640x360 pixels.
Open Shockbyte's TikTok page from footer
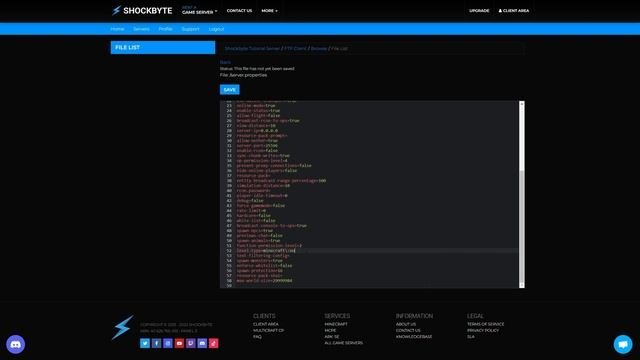213,343
